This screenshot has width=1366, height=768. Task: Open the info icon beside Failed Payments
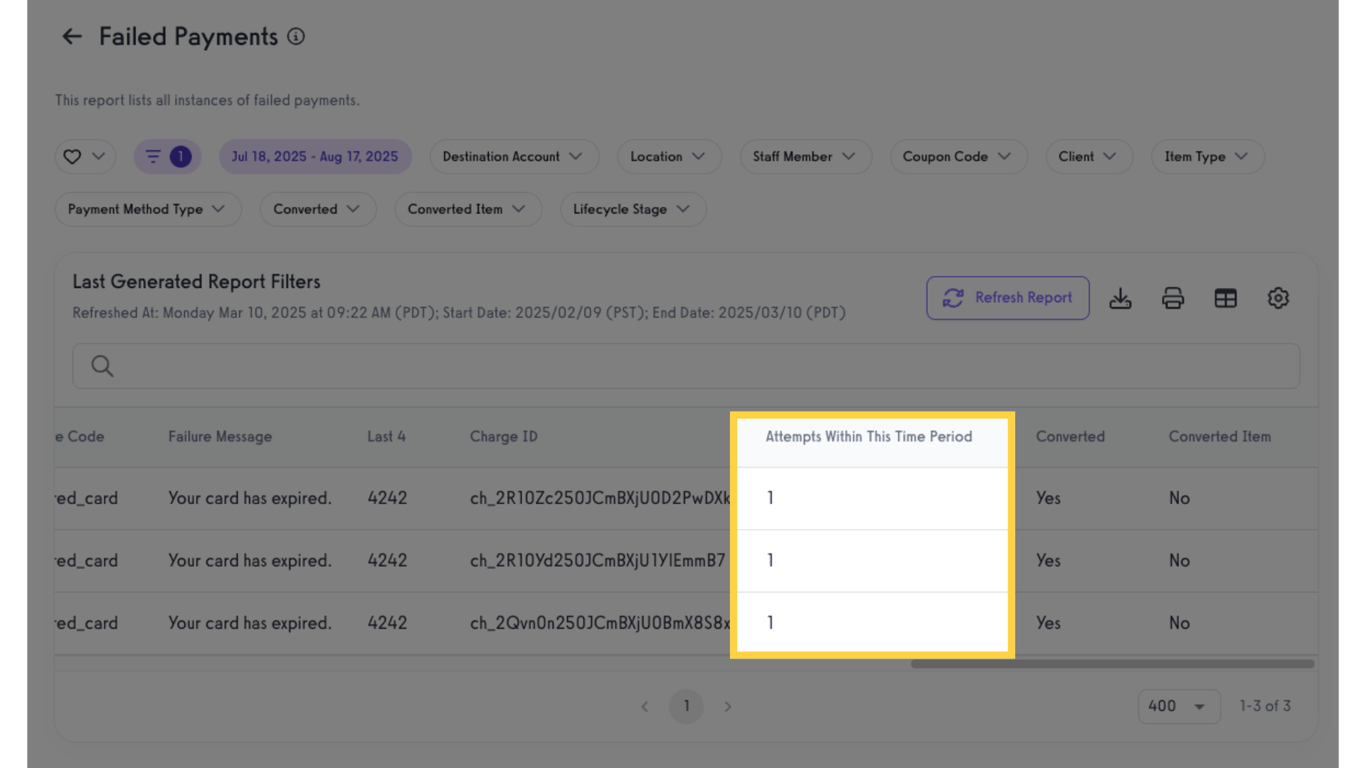(x=296, y=37)
